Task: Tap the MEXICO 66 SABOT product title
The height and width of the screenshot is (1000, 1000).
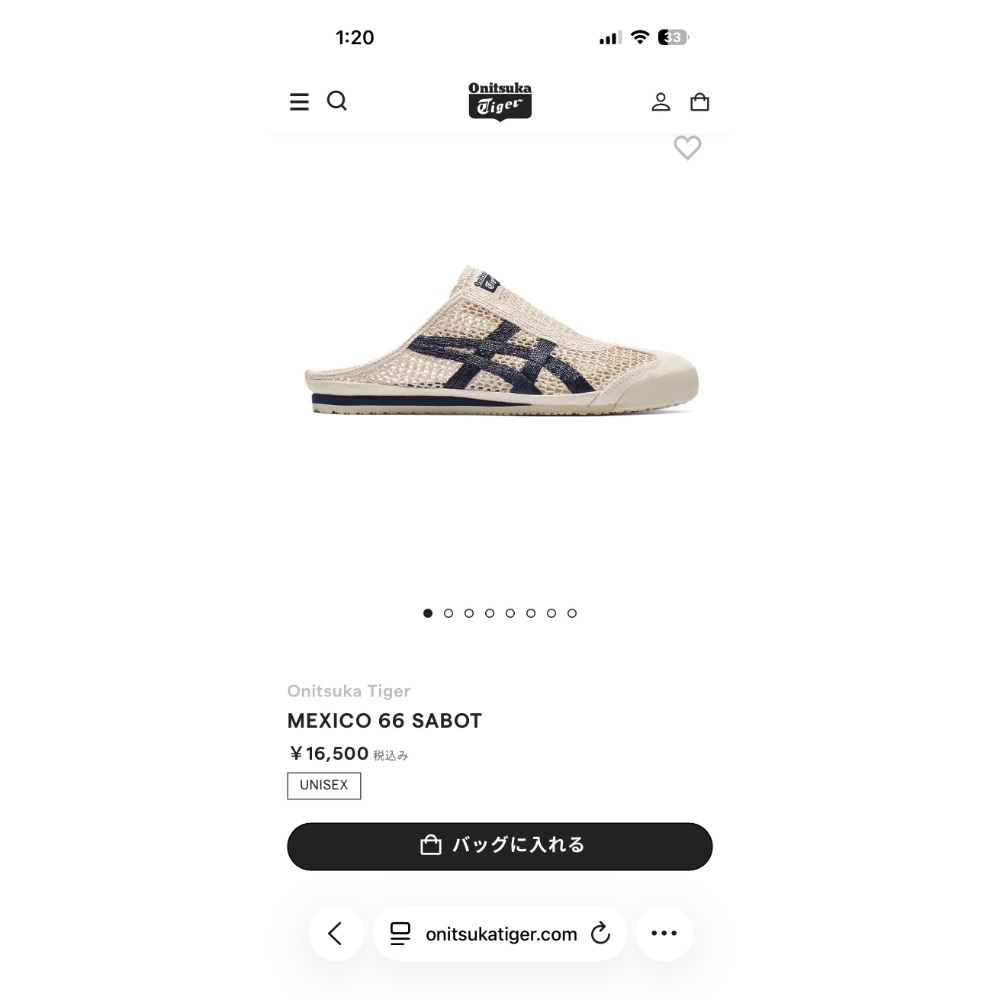Action: 385,721
